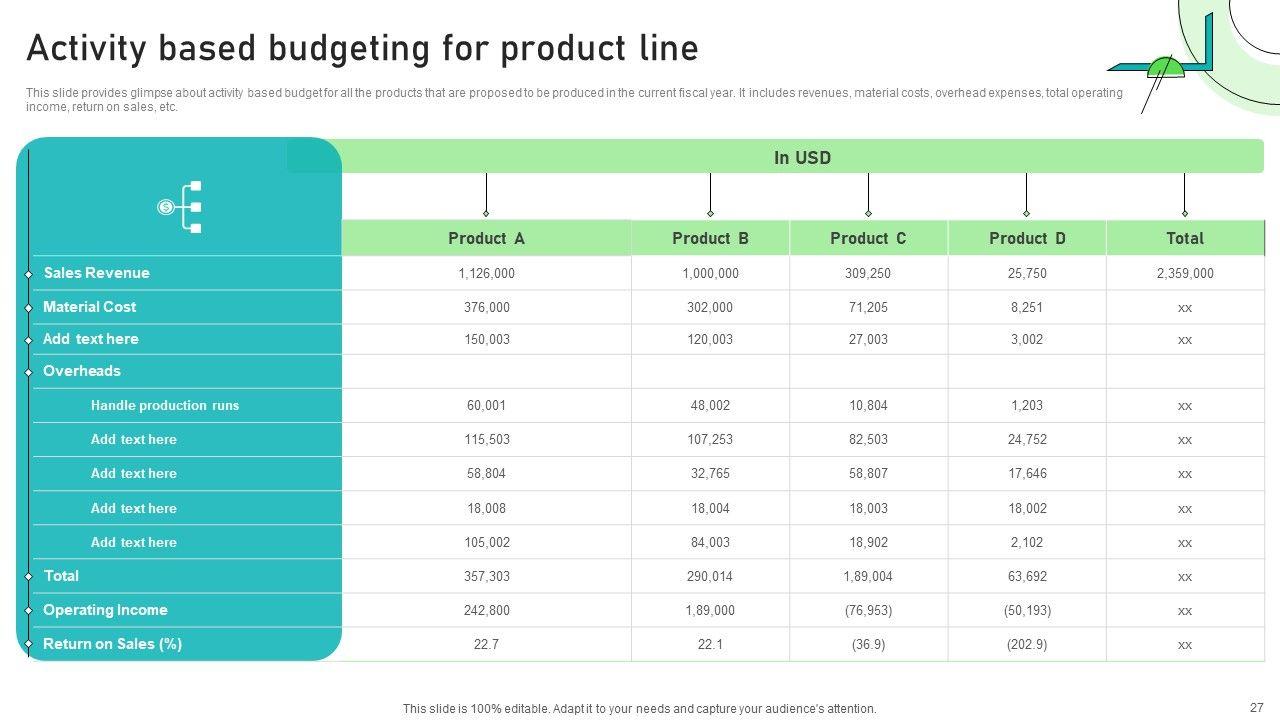
Task: Click the slide number 27 in the footer
Action: point(1257,707)
